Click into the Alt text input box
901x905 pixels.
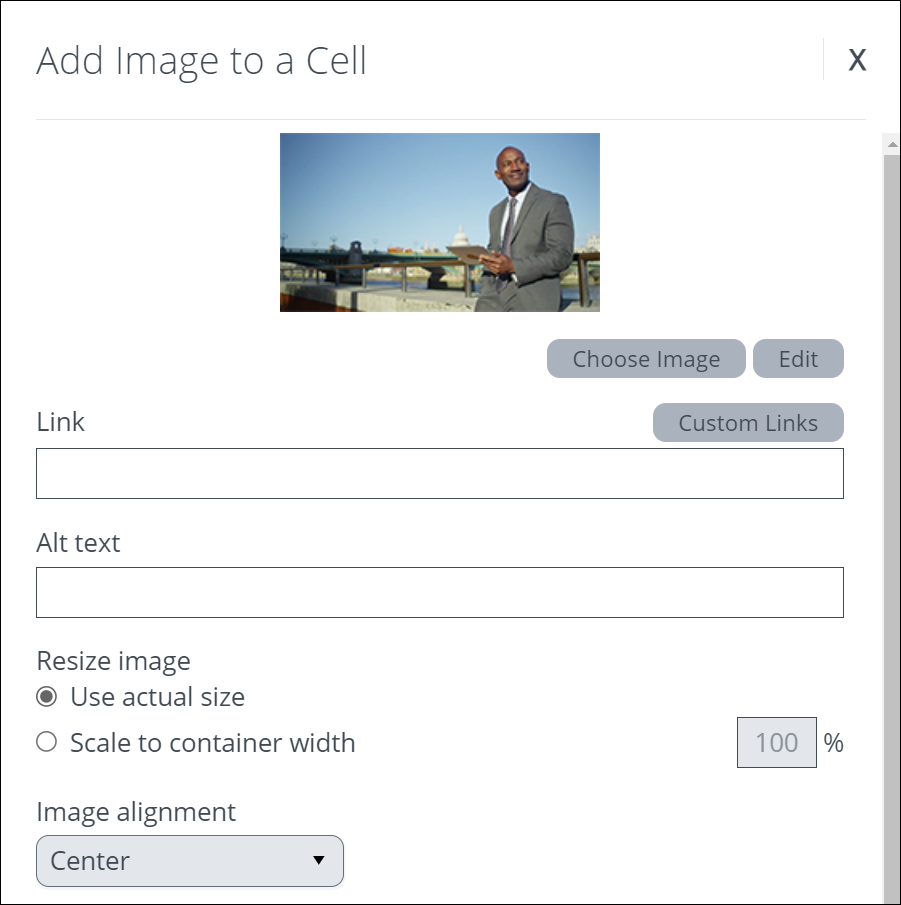click(x=439, y=593)
